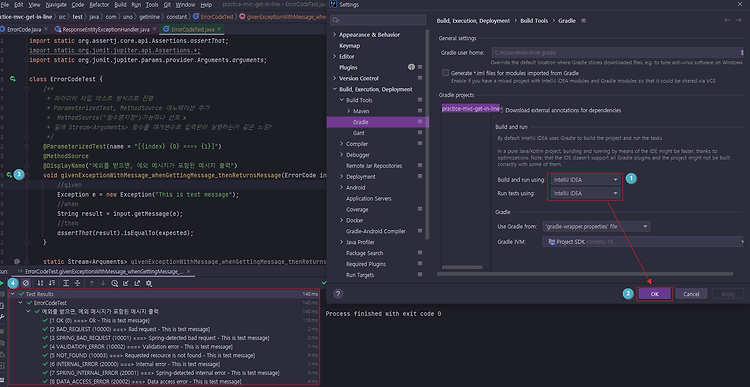This screenshot has width=750, height=387.
Task: Close the ErrorCodeTest run tab
Action: tap(188, 271)
